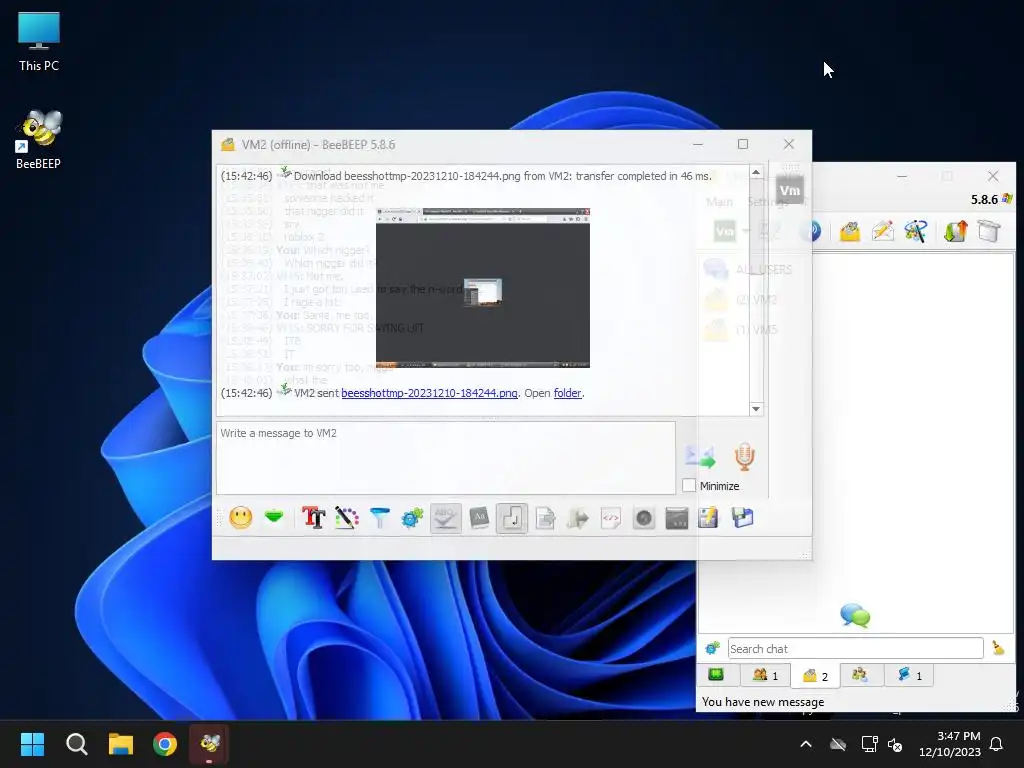Save the chat with the floppy disk icon
Image resolution: width=1024 pixels, height=768 pixels.
point(743,518)
